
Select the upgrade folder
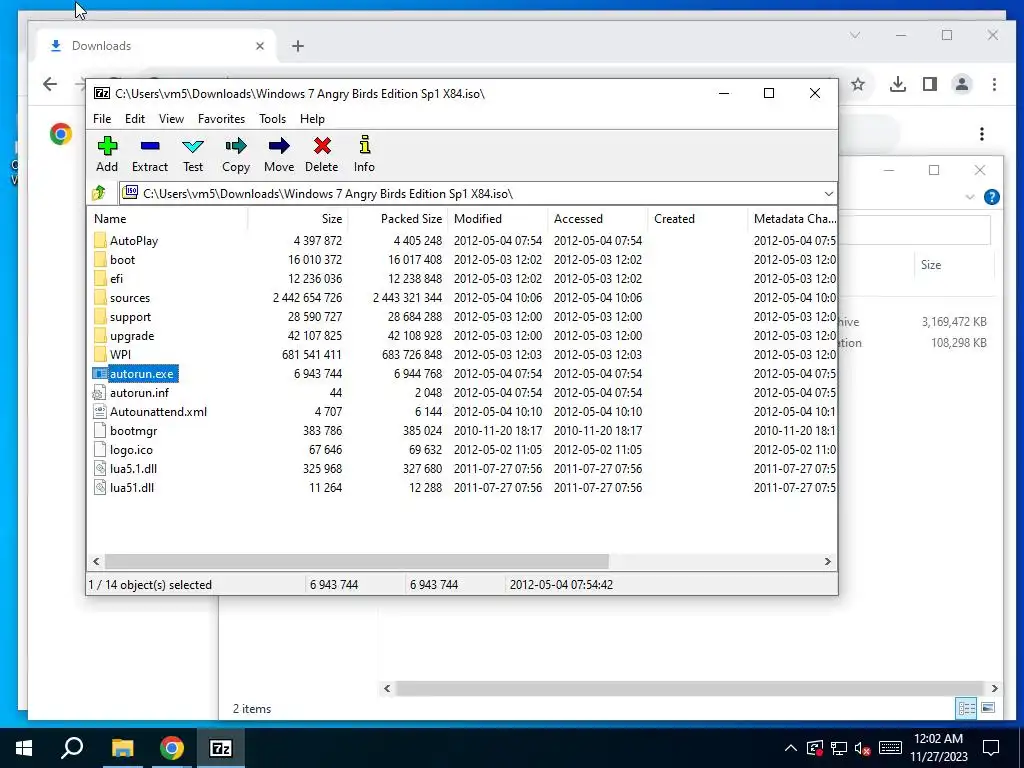[132, 336]
